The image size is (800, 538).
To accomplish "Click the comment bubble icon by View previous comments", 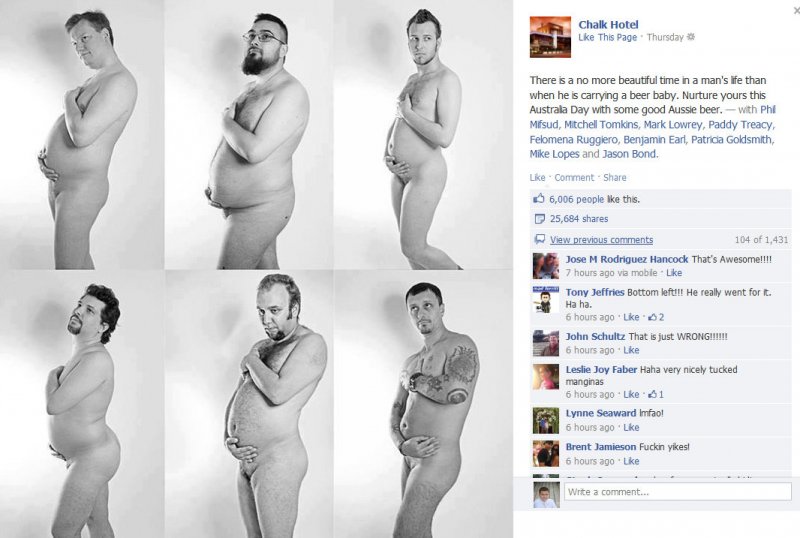I will tap(539, 239).
